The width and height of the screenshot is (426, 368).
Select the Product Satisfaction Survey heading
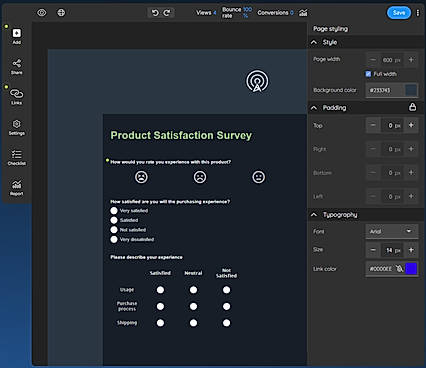pyautogui.click(x=181, y=135)
